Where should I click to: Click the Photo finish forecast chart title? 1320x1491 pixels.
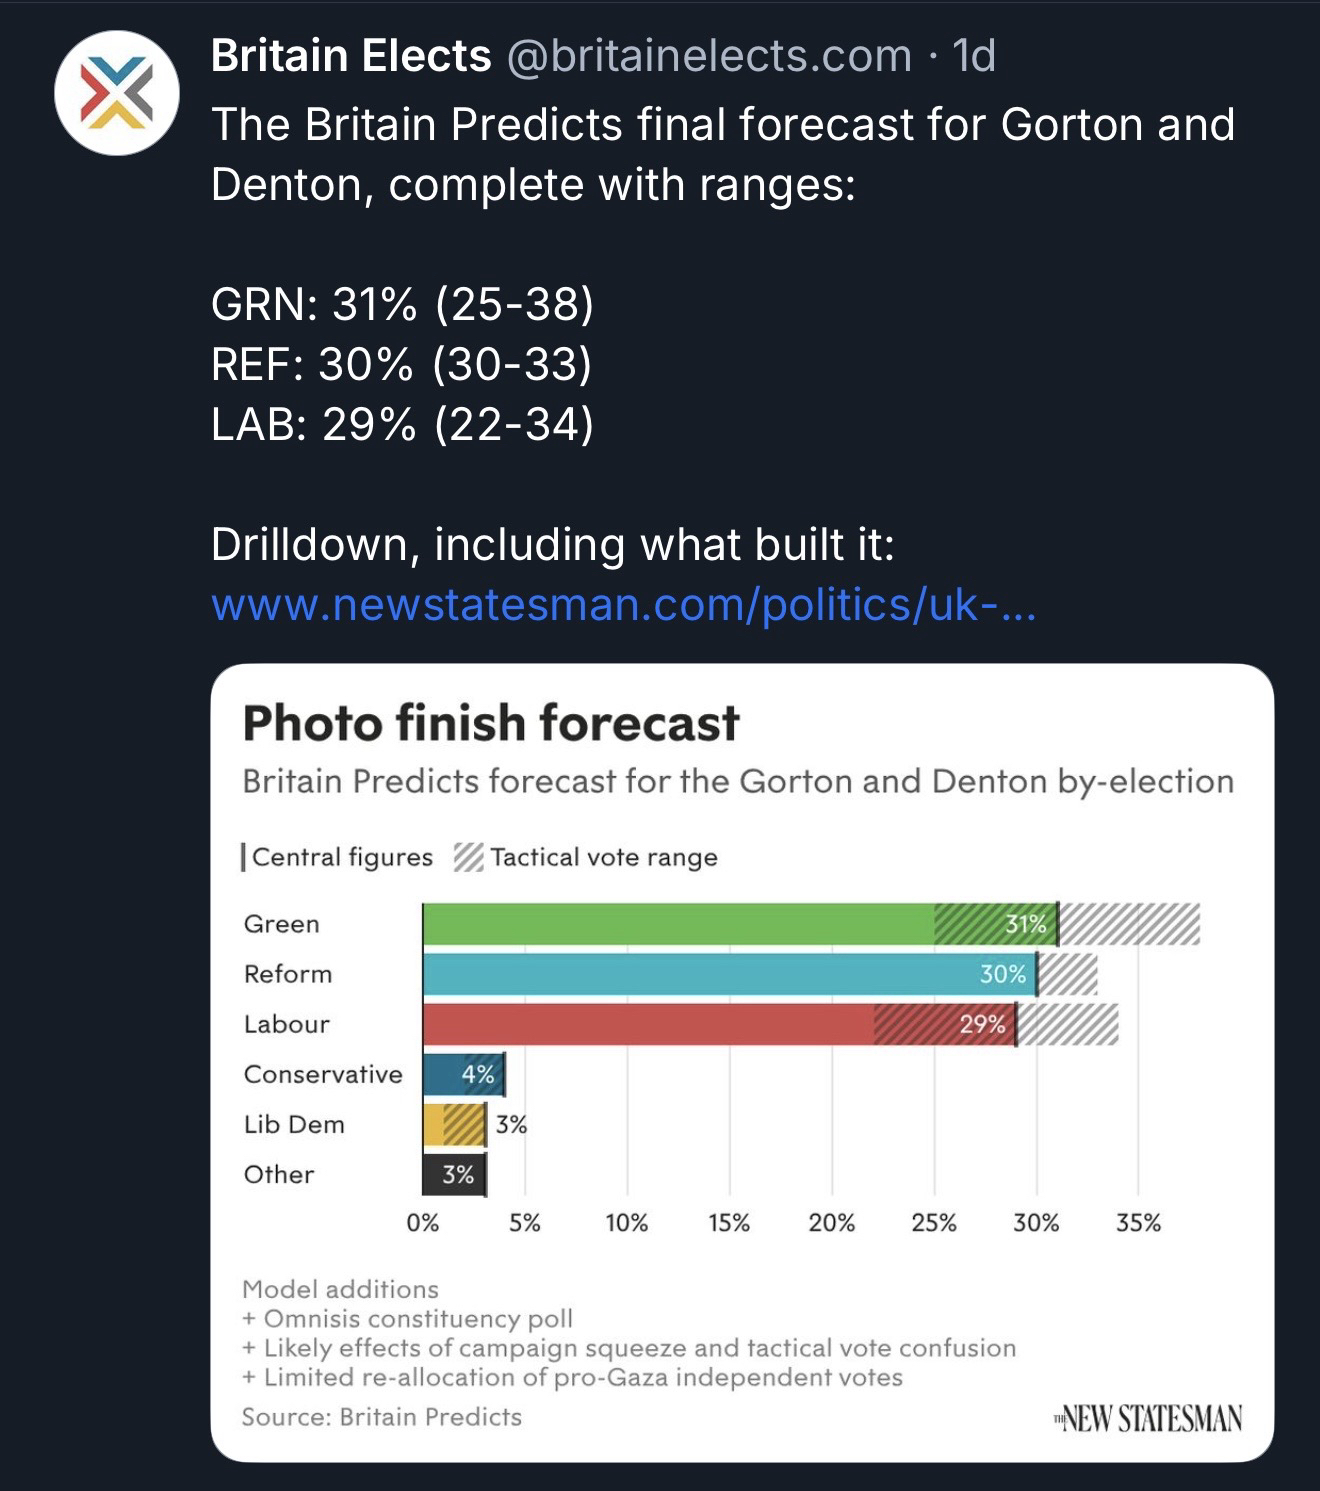[490, 723]
